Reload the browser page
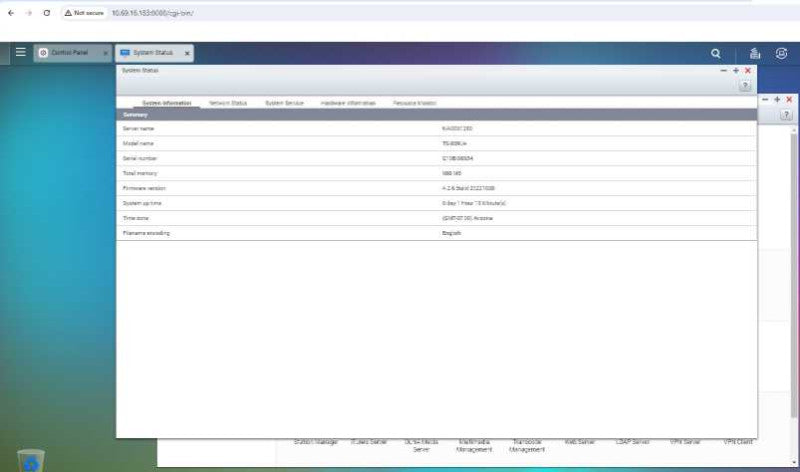Viewport: 800px width, 472px height. (46, 13)
